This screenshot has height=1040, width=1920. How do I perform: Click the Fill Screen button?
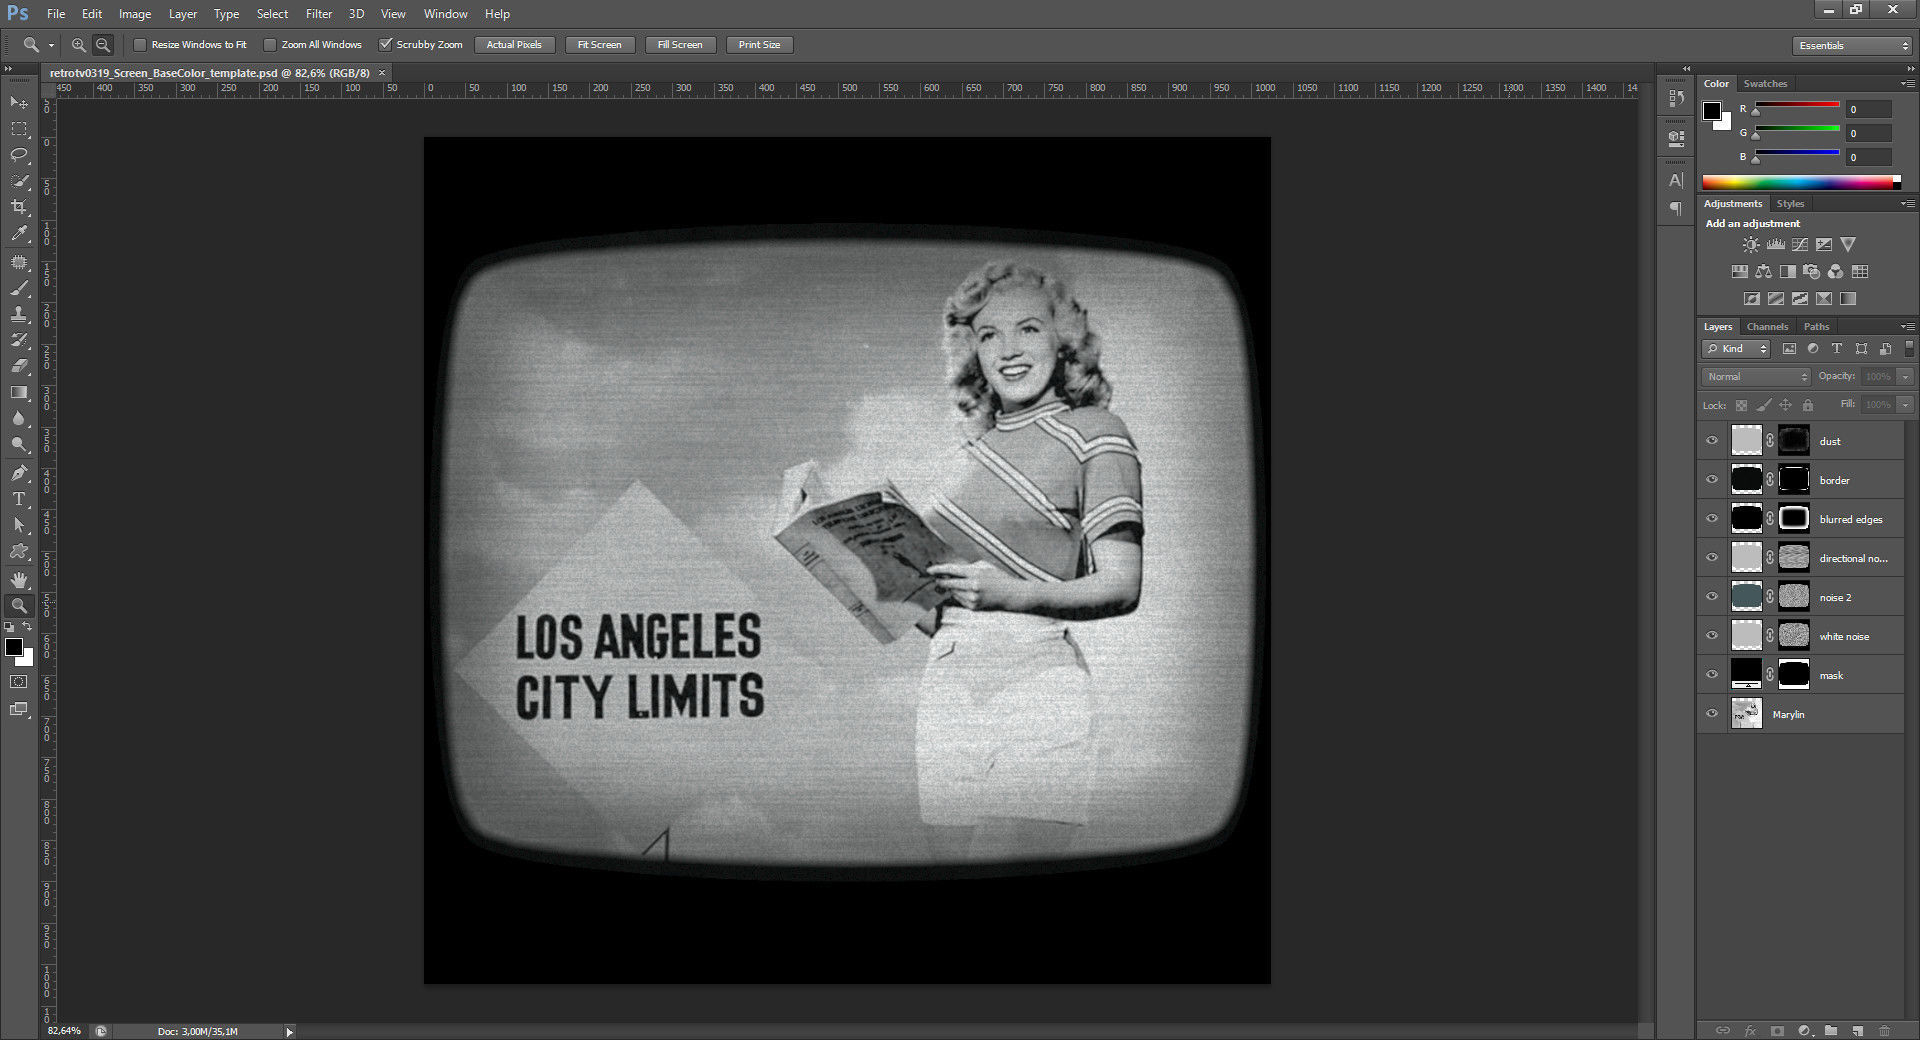click(680, 45)
